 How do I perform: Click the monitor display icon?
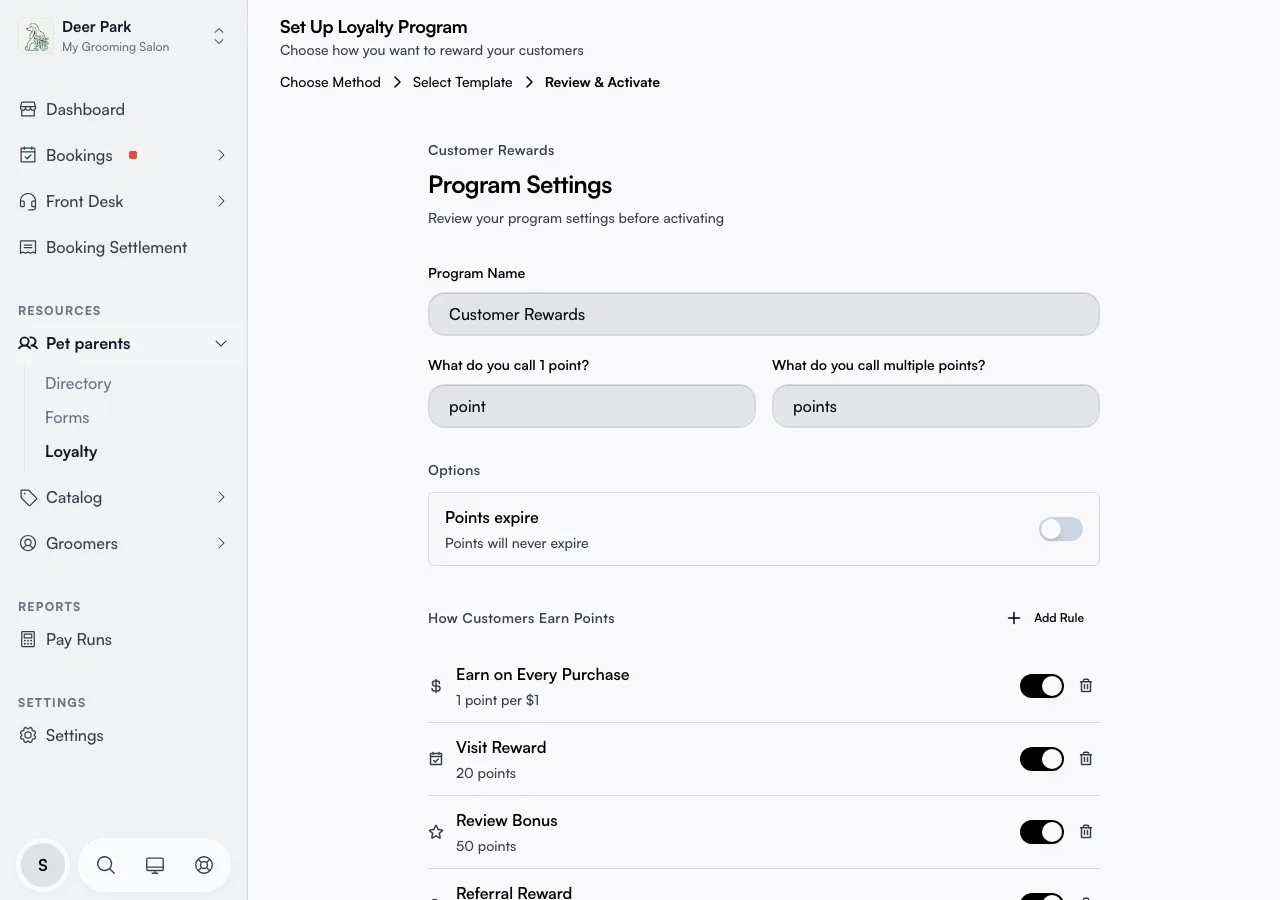pos(155,865)
